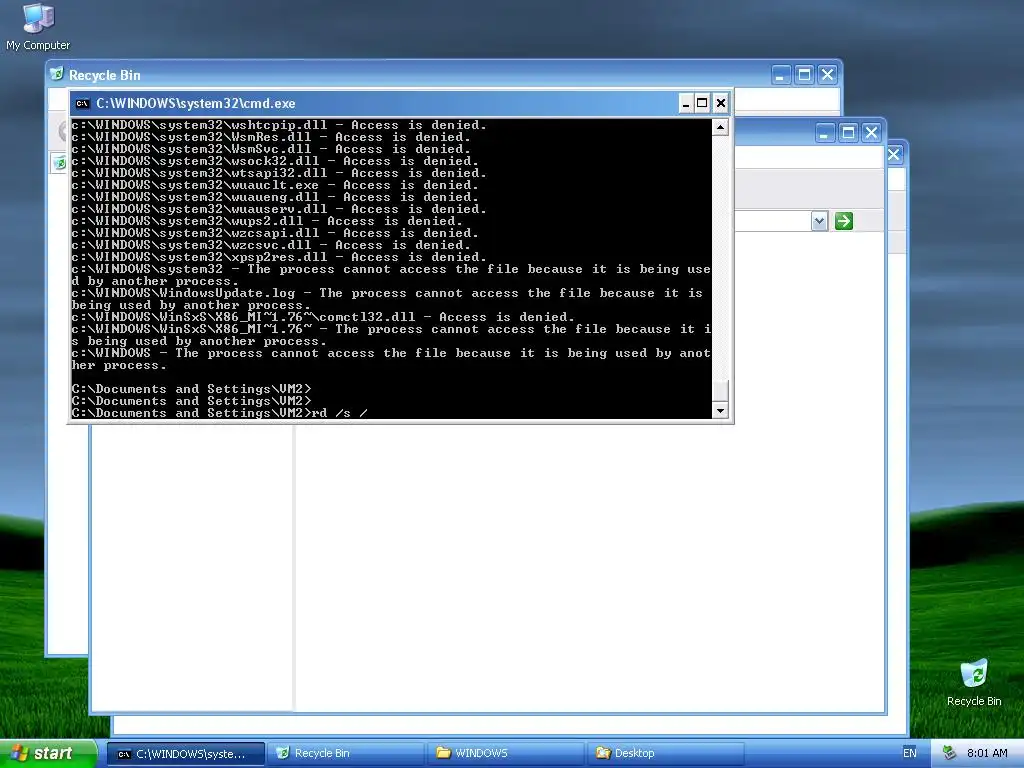
Task: Click the cmd scrollbar thumb
Action: coord(720,391)
